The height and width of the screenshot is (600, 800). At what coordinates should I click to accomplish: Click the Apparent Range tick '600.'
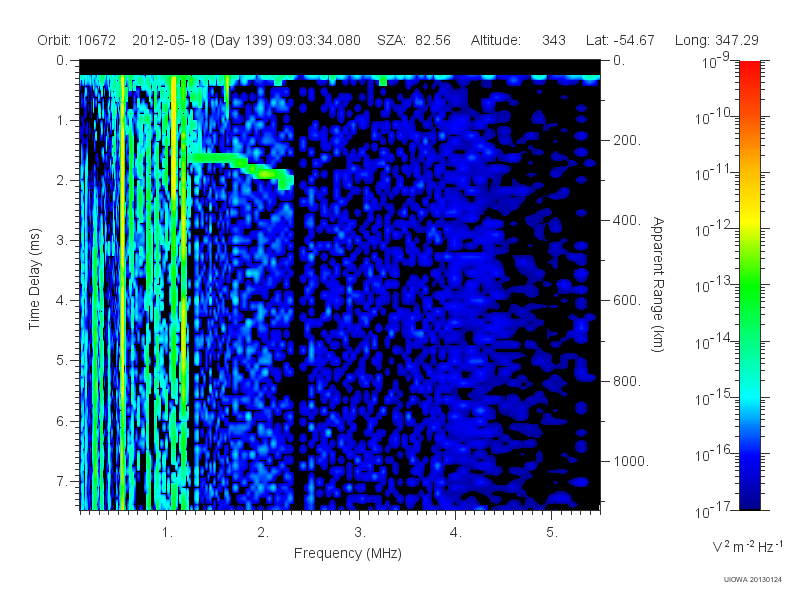pyautogui.click(x=627, y=300)
